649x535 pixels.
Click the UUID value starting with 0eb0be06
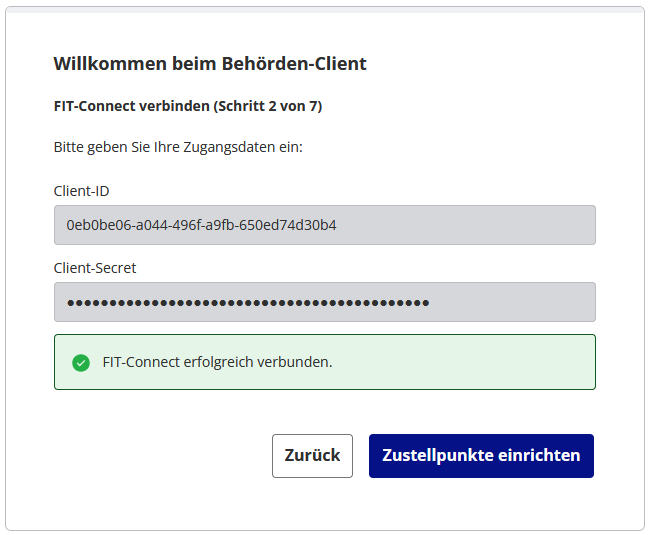pos(201,225)
